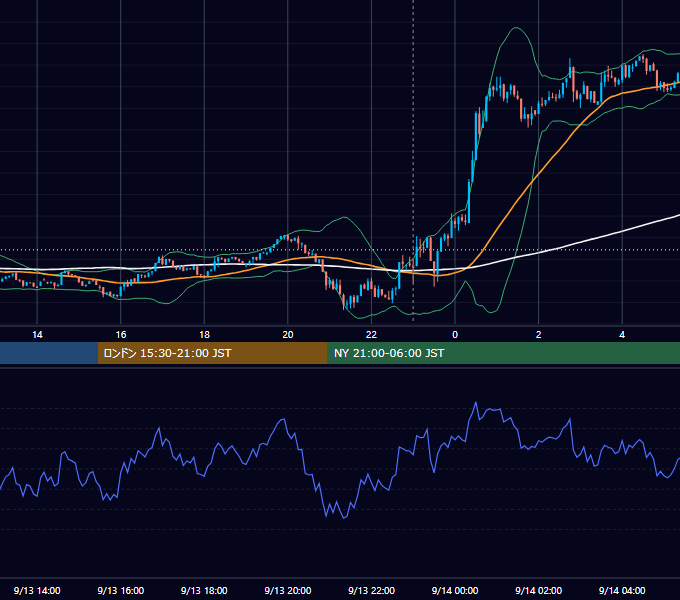Click hour label 2 on price chart axis
Image resolution: width=680 pixels, height=600 pixels.
(x=539, y=335)
